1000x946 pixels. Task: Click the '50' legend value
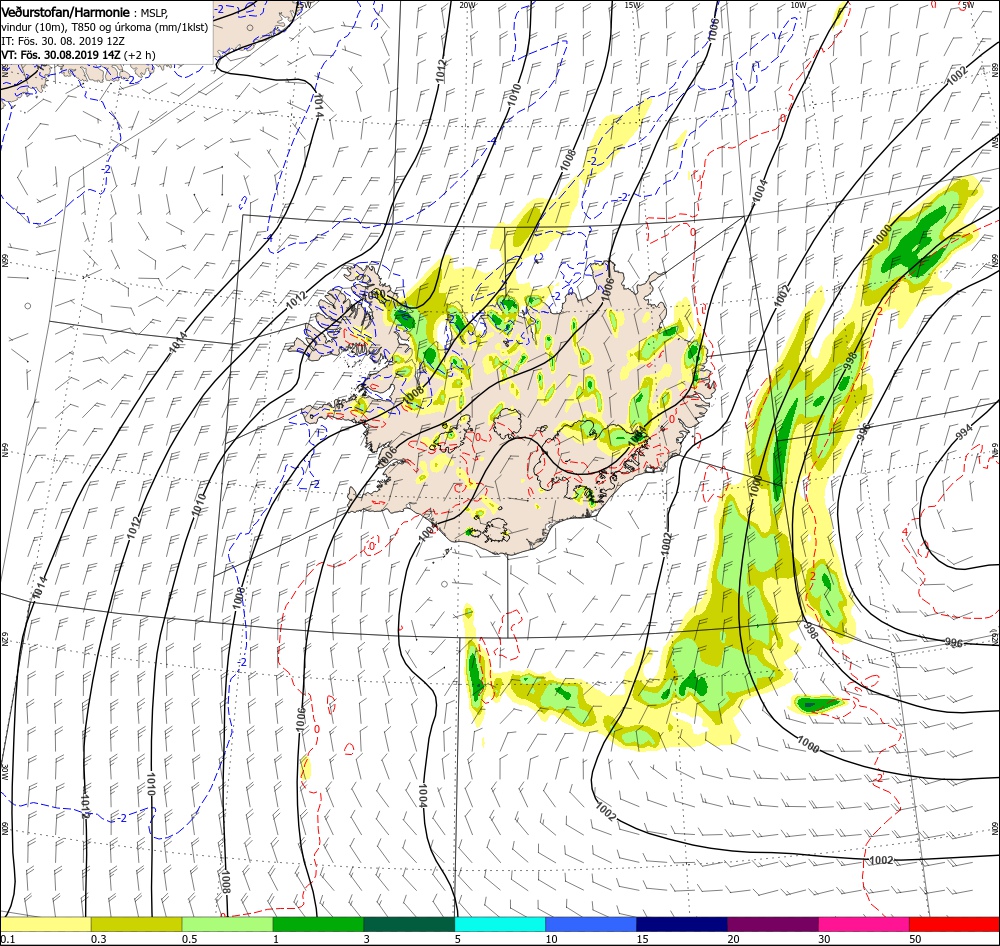(x=915, y=939)
